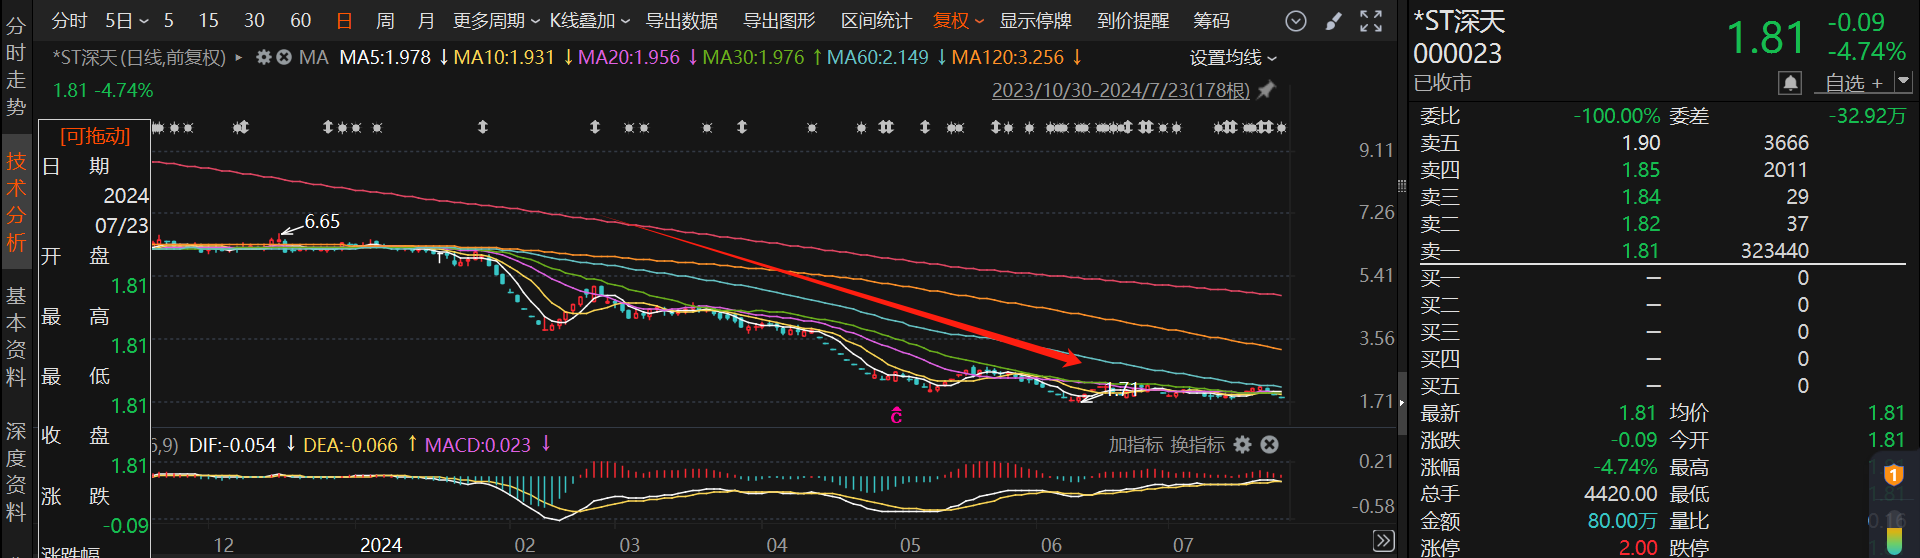Expand 更多周期 dropdown
The width and height of the screenshot is (1920, 558).
click(496, 21)
